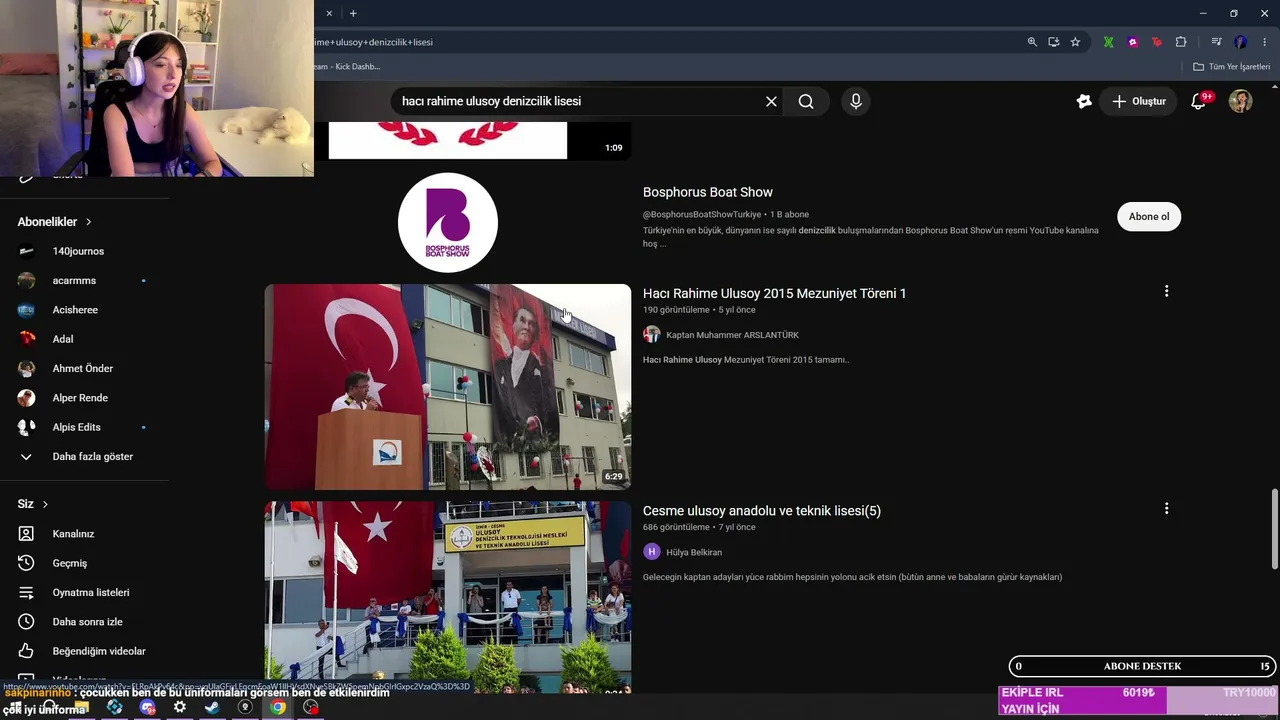
Task: Start voice search with the microphone icon
Action: click(855, 101)
